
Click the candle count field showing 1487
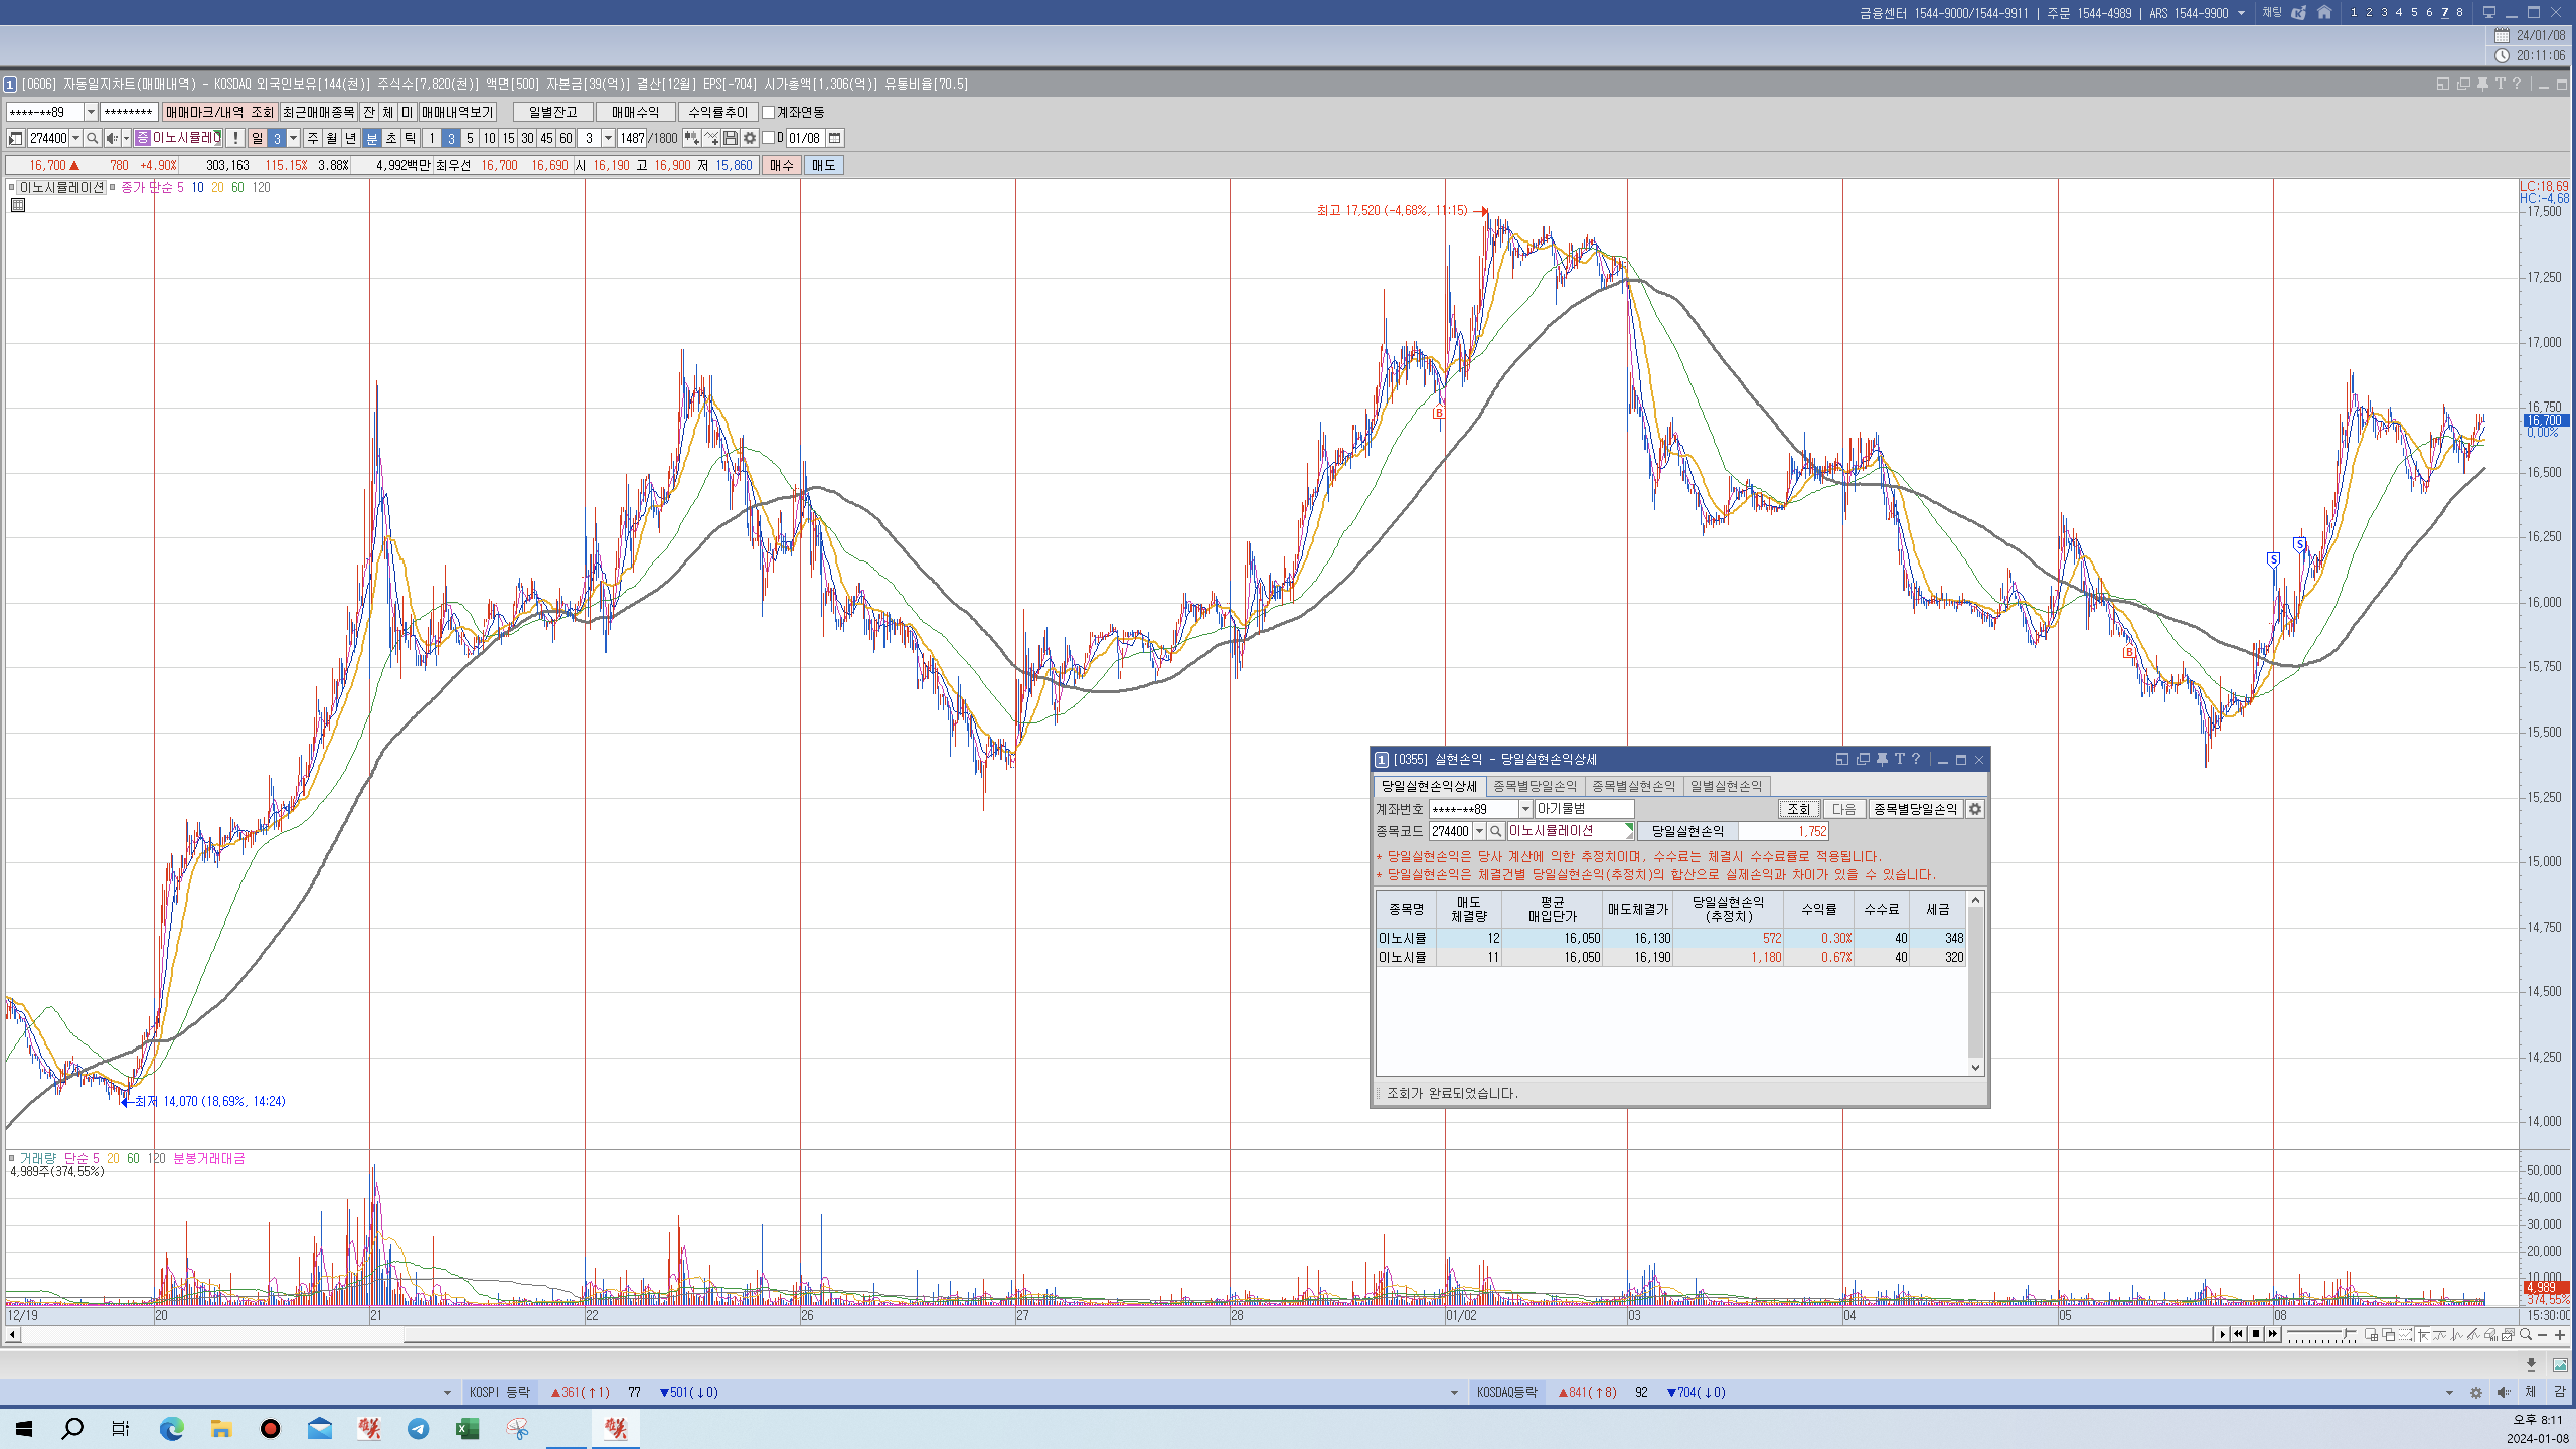coord(632,138)
